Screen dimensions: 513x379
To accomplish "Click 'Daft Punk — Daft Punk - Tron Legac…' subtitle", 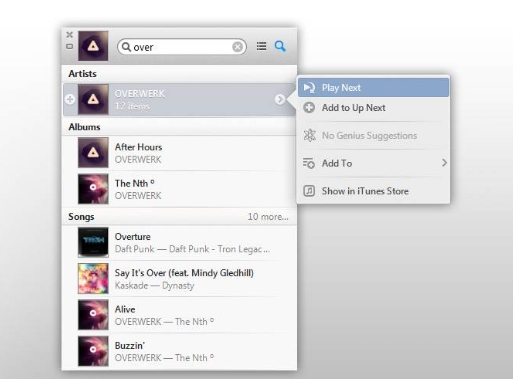I will pyautogui.click(x=192, y=249).
